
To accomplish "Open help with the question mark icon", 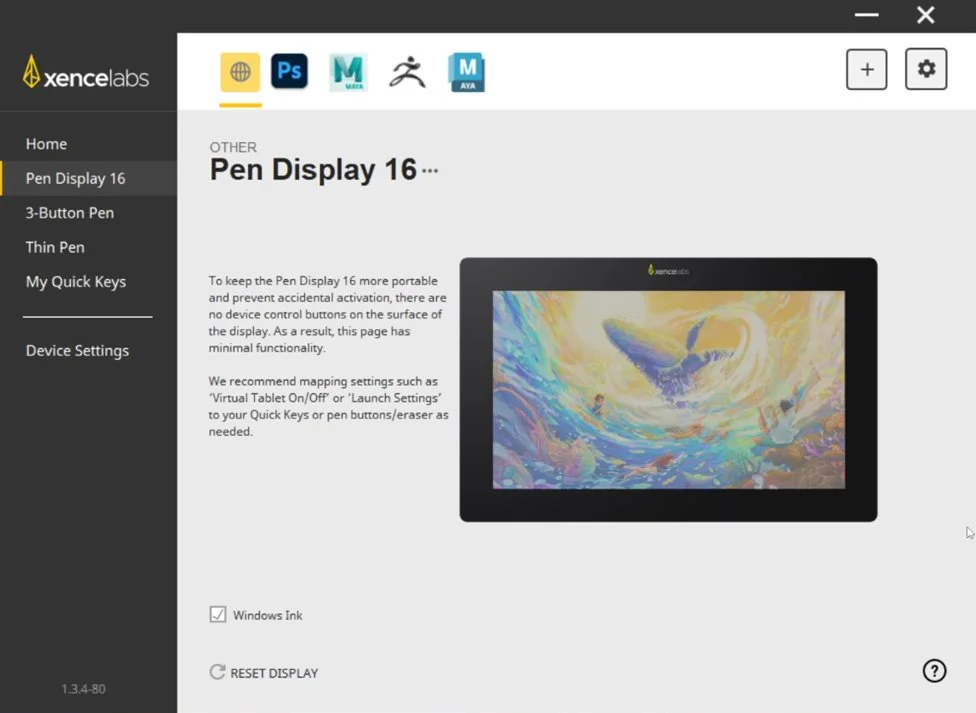I will tap(934, 671).
